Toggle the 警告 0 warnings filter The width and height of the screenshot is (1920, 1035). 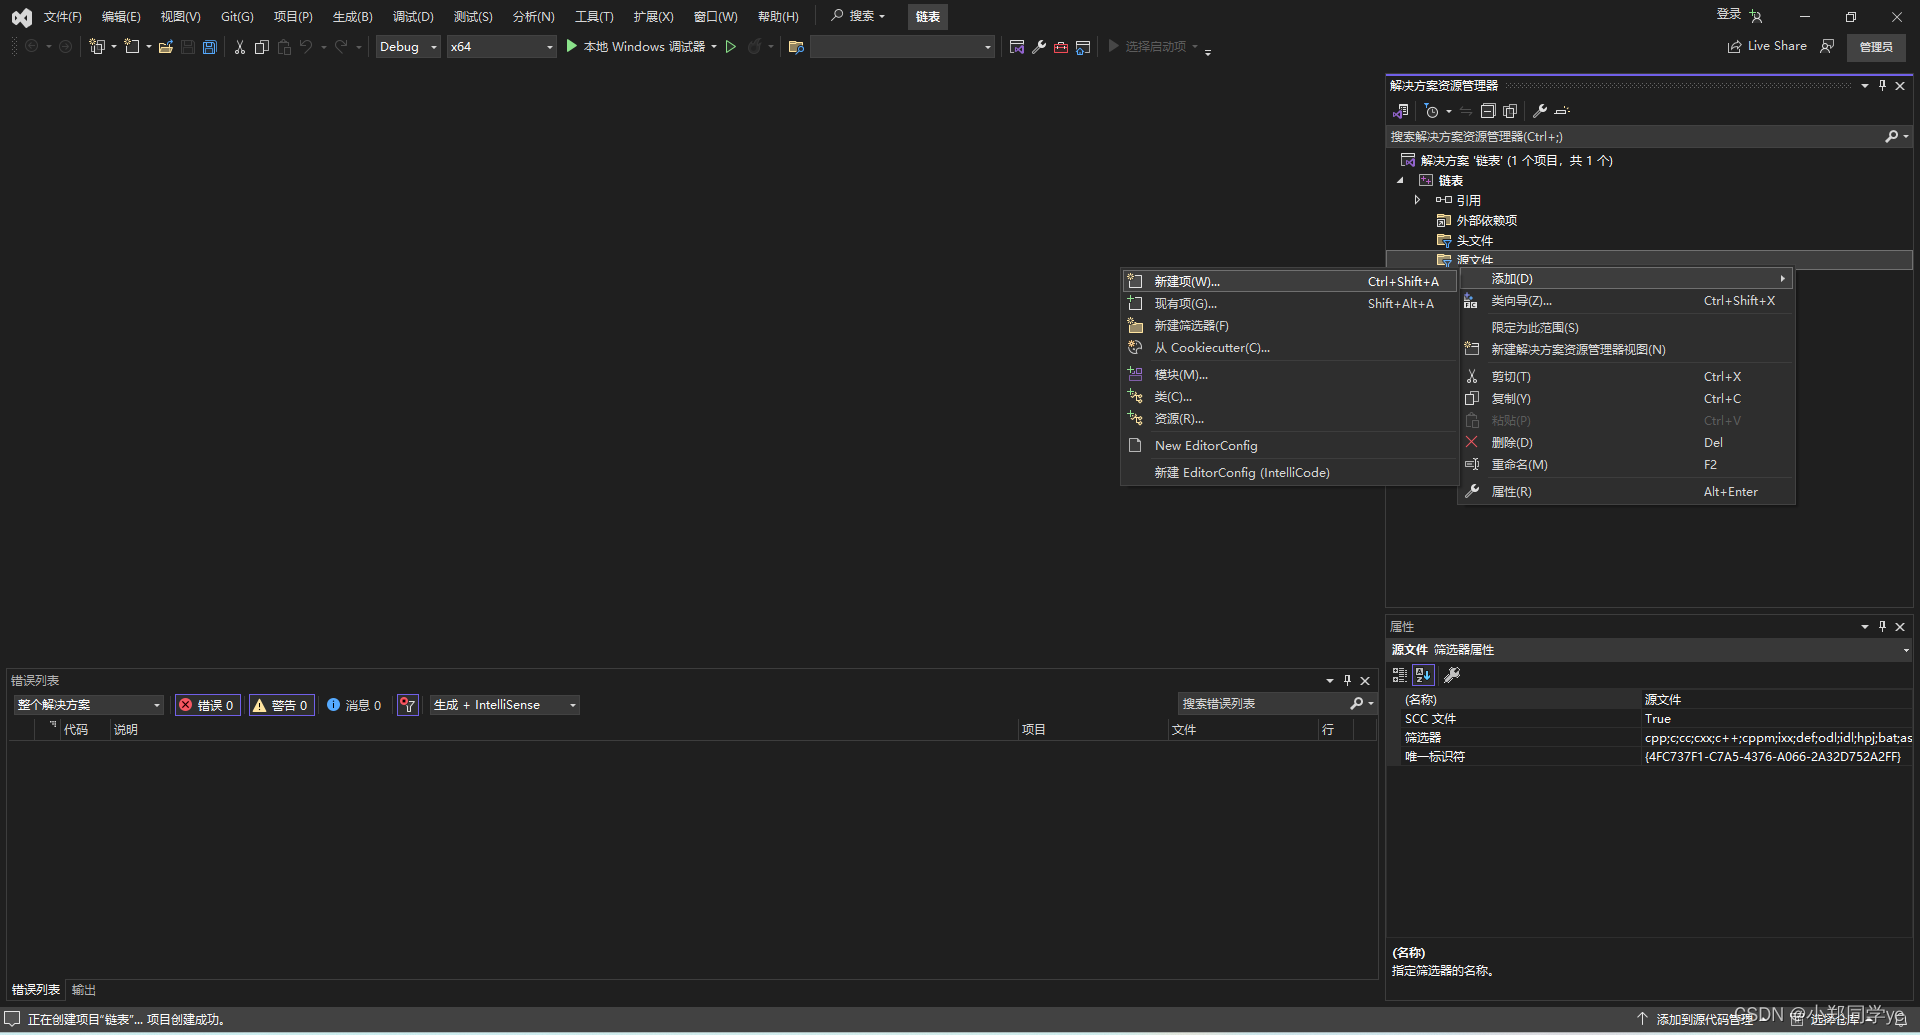[x=282, y=704]
